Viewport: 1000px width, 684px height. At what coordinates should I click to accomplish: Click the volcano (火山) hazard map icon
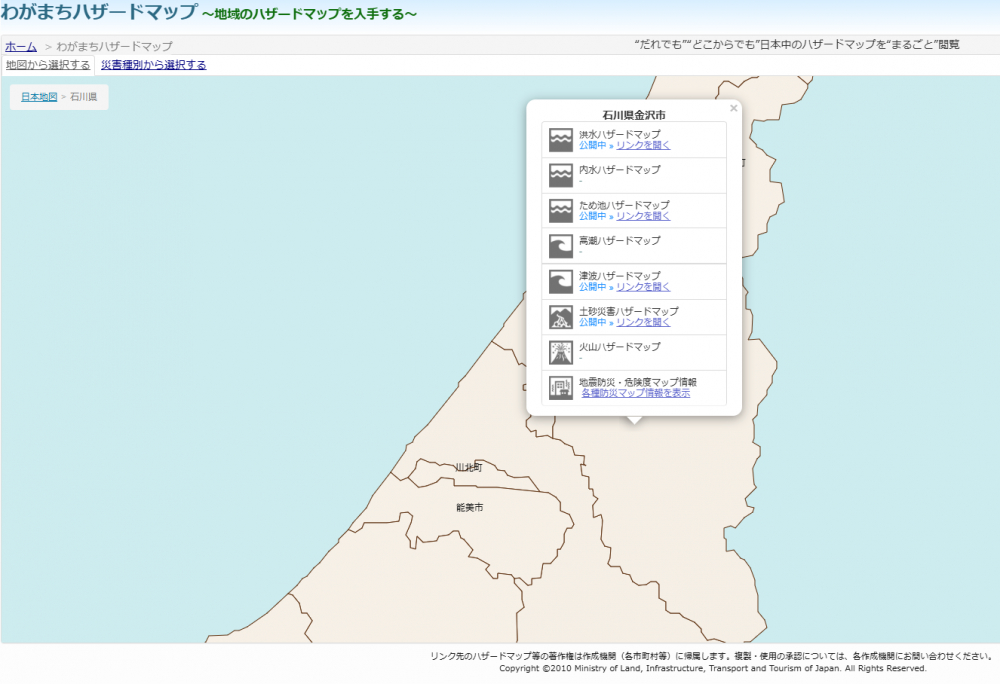[x=561, y=352]
